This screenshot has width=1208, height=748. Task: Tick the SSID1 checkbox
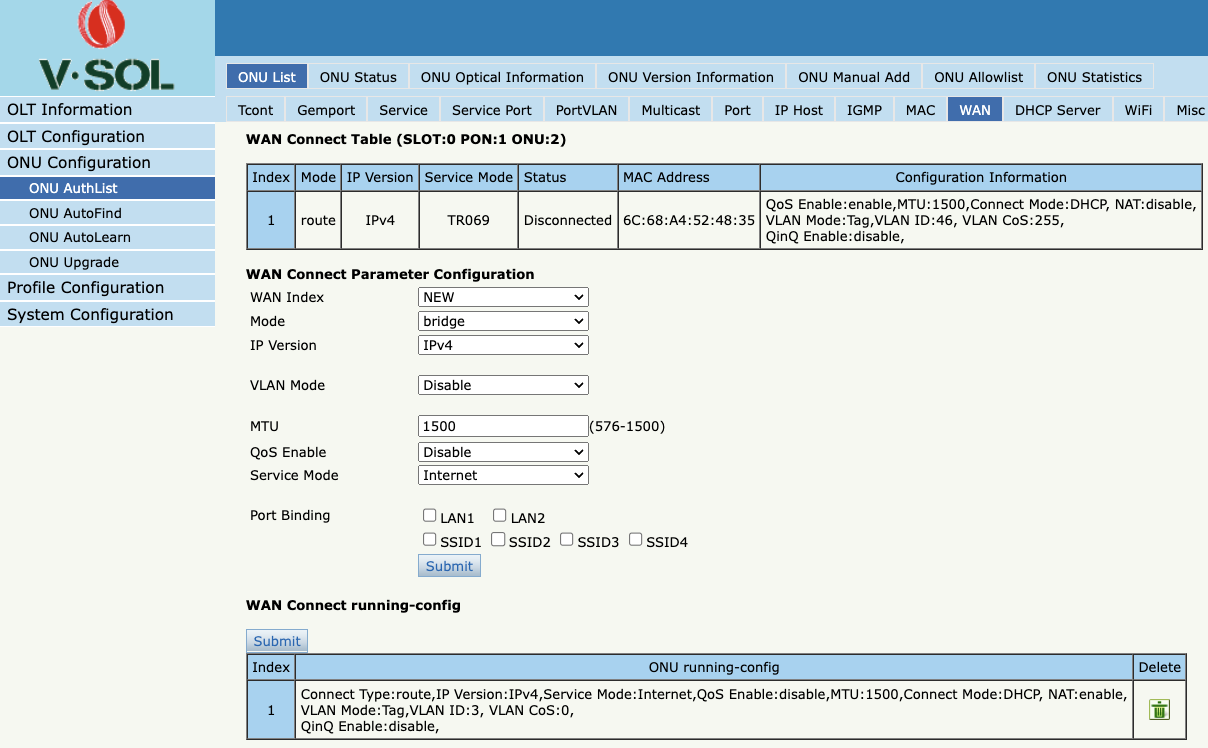click(429, 540)
